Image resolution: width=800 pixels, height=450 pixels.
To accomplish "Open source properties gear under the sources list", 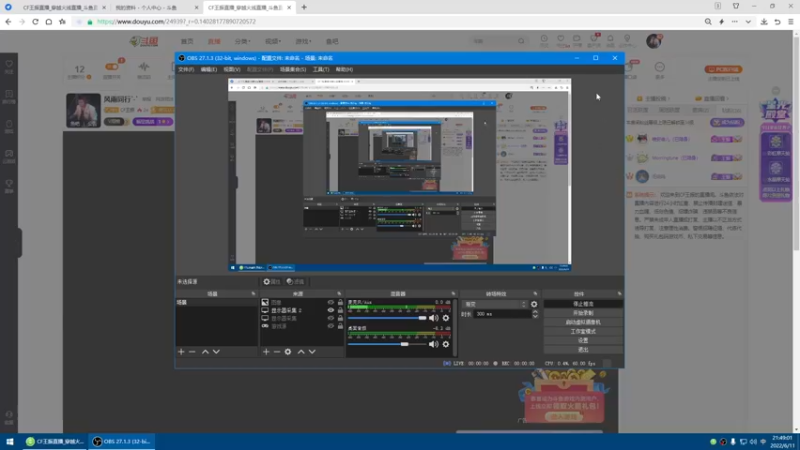I will click(x=288, y=352).
